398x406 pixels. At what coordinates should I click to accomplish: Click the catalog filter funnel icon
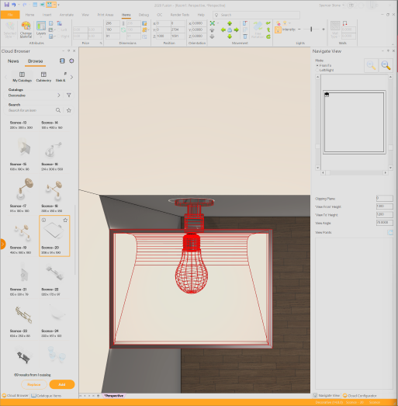[69, 95]
